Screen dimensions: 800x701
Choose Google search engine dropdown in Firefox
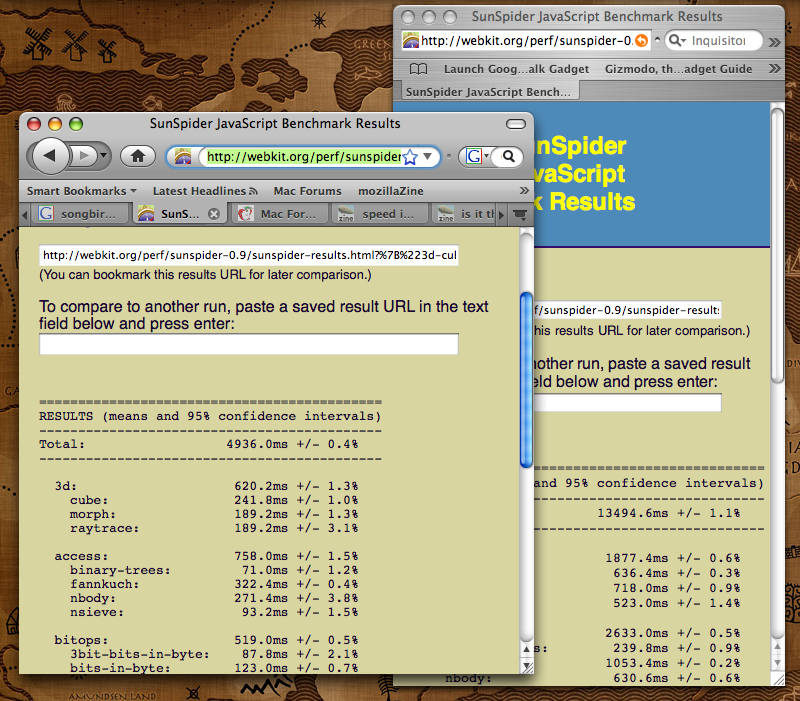(x=478, y=156)
